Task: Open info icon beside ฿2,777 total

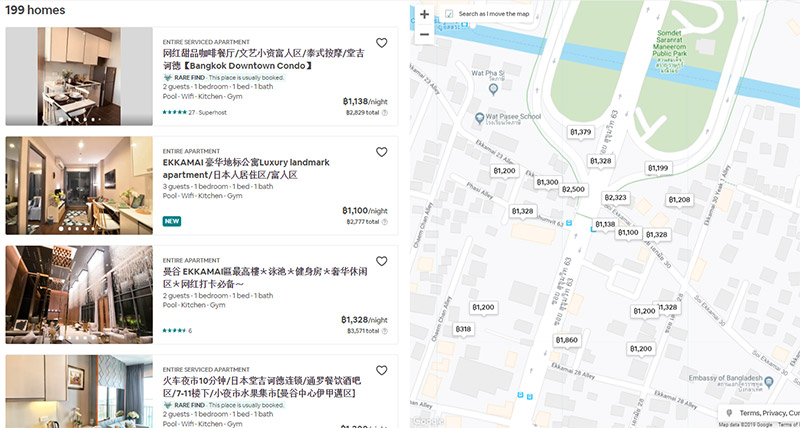Action: coord(385,222)
